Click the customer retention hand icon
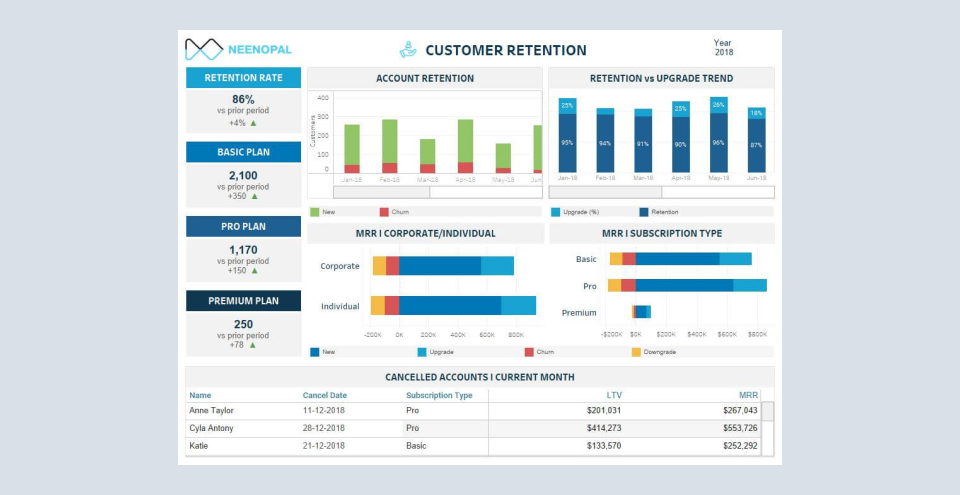 [408, 50]
